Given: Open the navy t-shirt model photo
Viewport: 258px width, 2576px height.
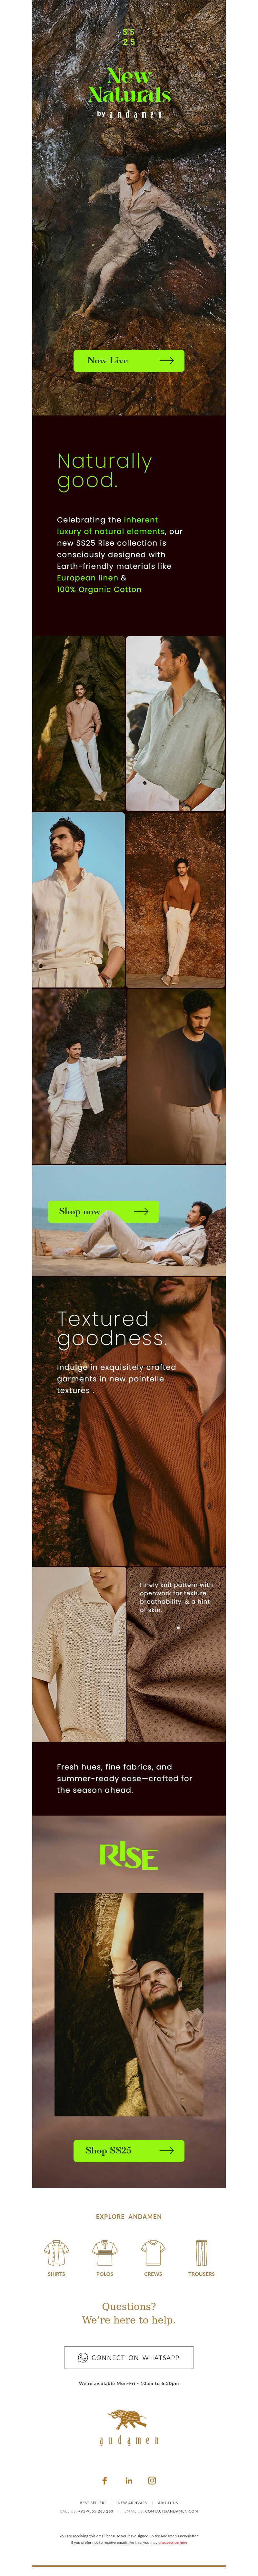Looking at the screenshot, I should tap(176, 1077).
